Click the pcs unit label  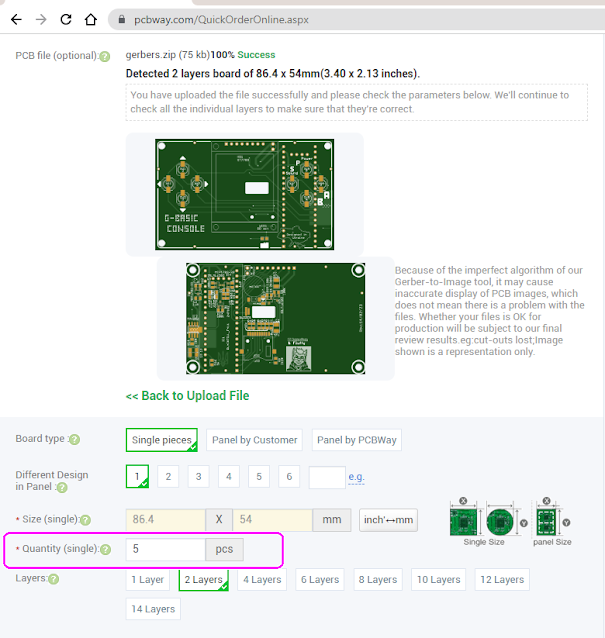[x=224, y=549]
